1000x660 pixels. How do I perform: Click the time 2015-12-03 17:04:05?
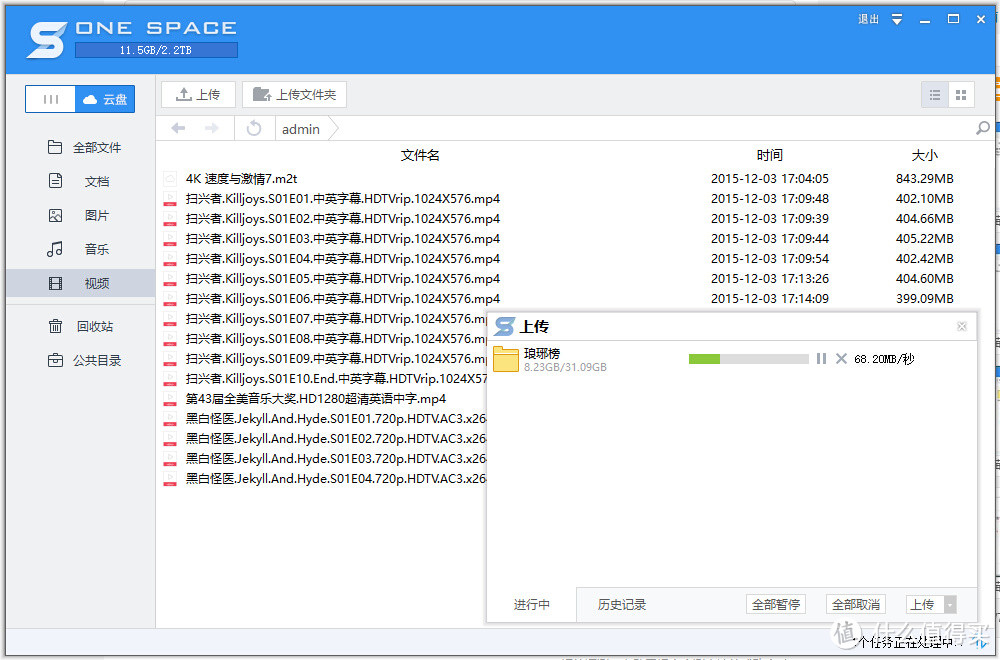coord(770,179)
